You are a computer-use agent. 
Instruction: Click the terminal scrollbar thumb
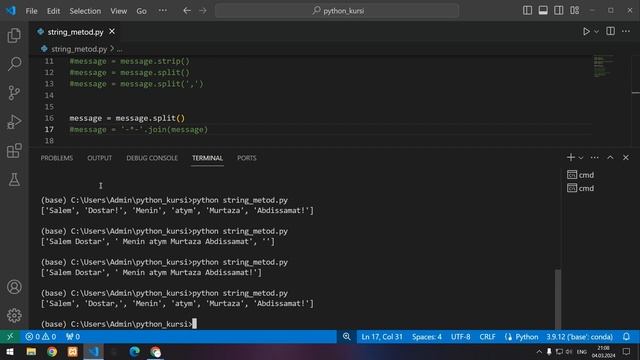pos(558,298)
